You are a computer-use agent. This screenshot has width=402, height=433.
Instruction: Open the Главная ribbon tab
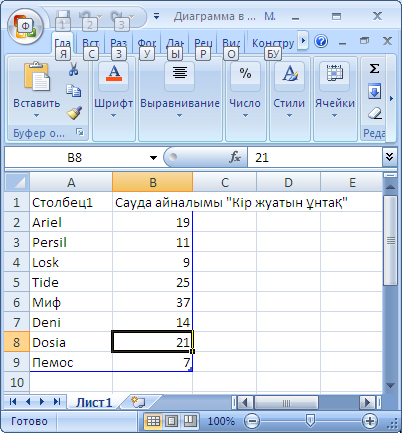click(62, 43)
